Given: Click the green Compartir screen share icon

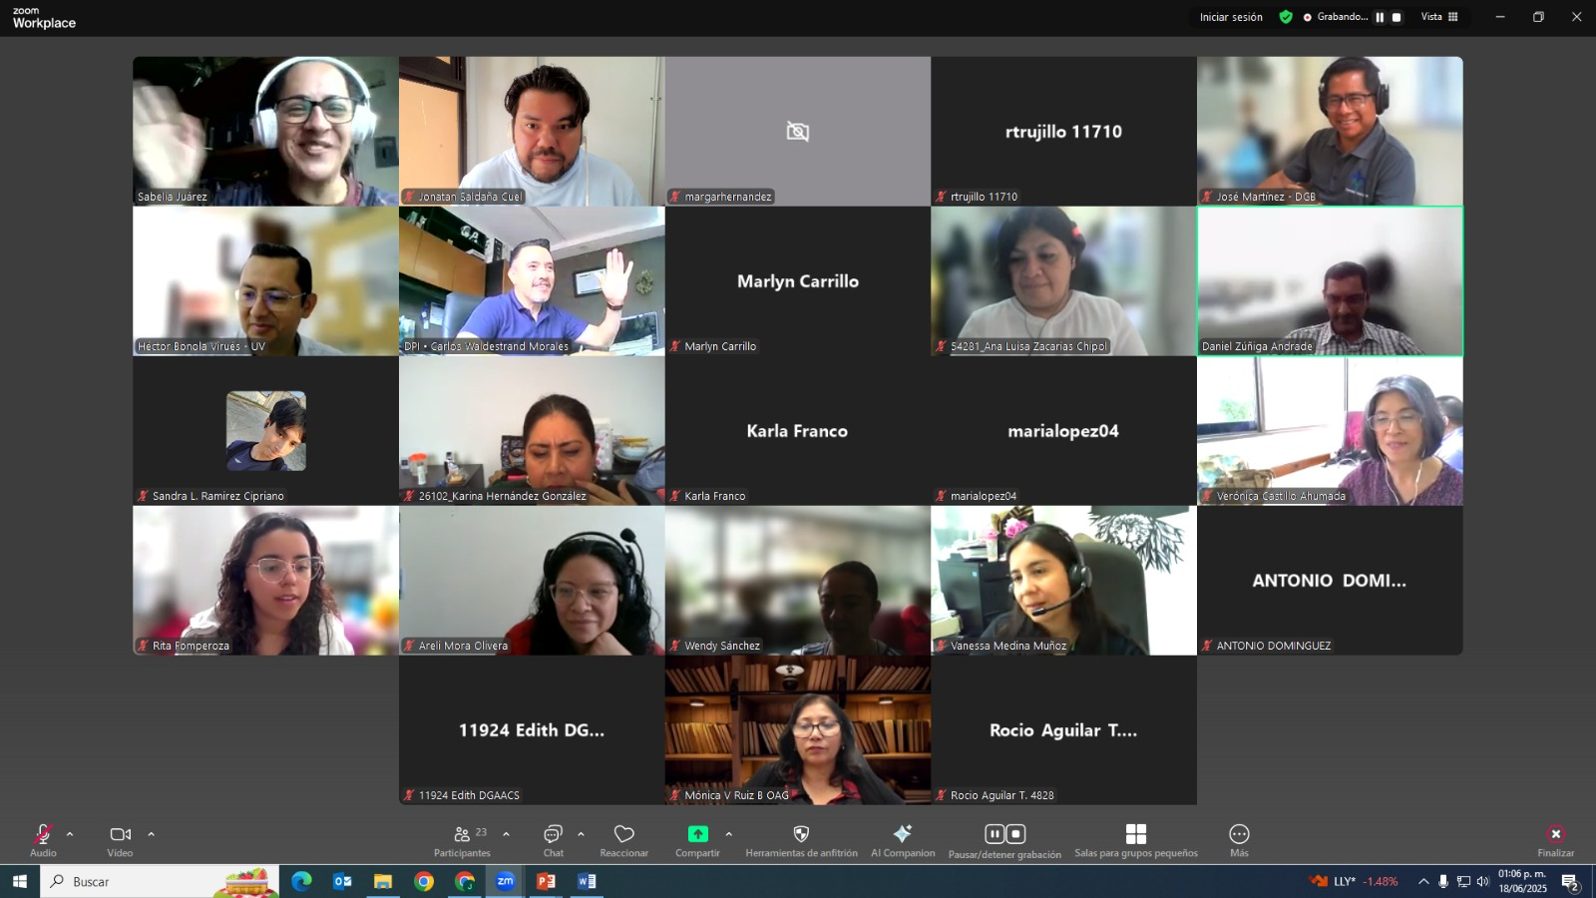Looking at the screenshot, I should (697, 834).
